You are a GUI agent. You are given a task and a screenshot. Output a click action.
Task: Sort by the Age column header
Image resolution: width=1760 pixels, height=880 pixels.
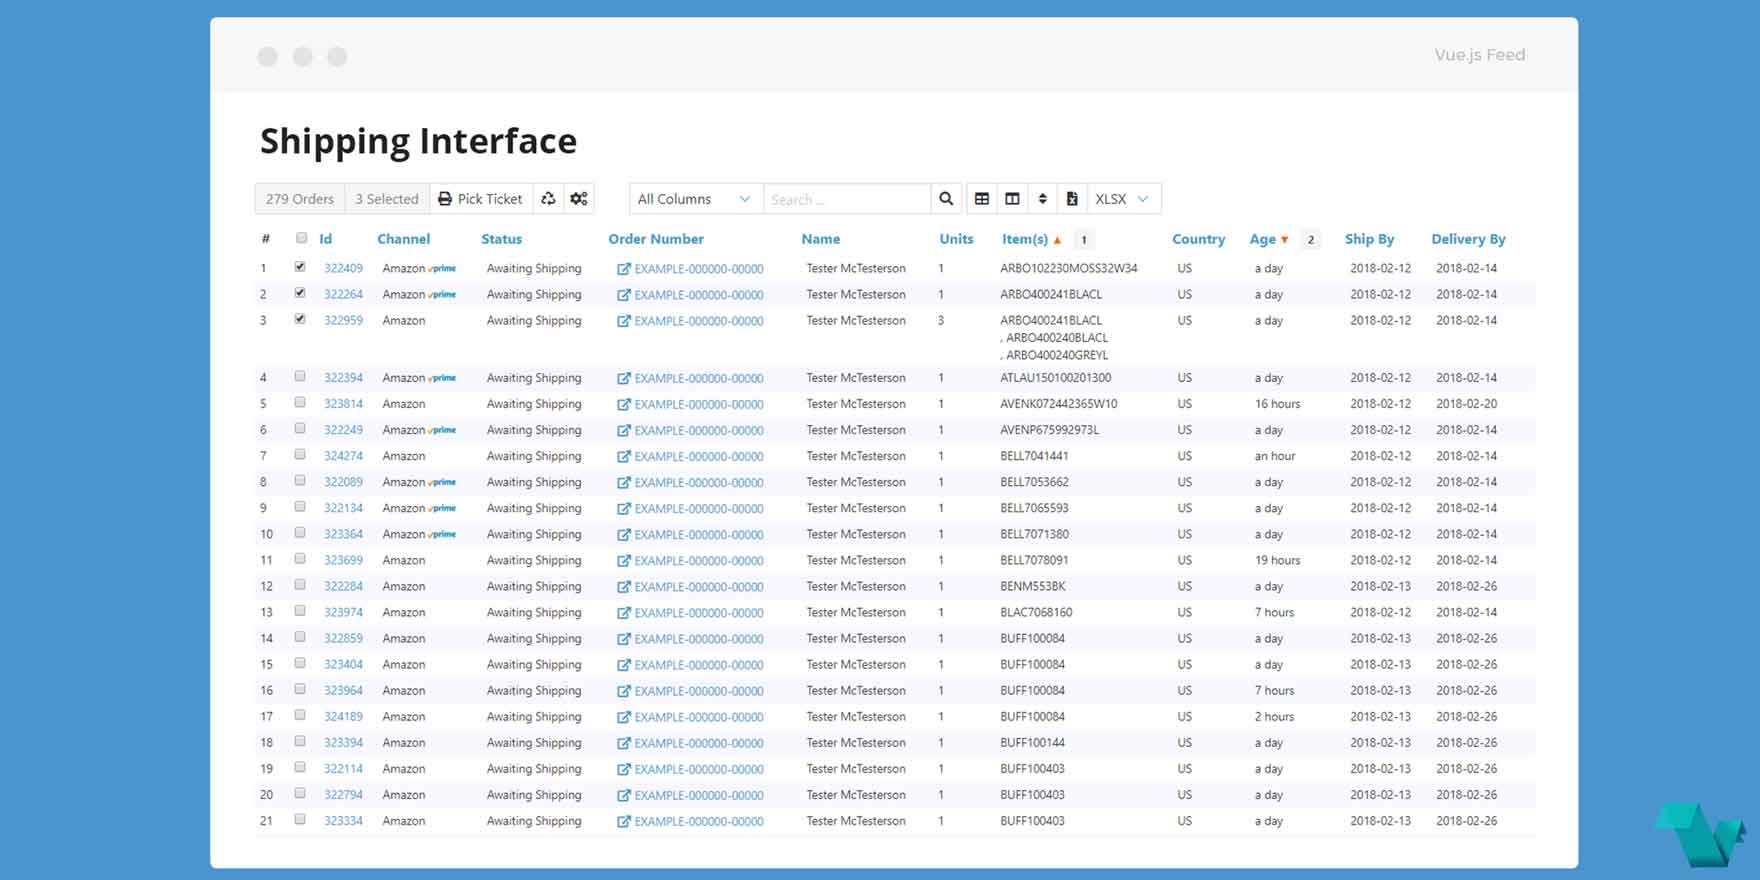pyautogui.click(x=1262, y=239)
